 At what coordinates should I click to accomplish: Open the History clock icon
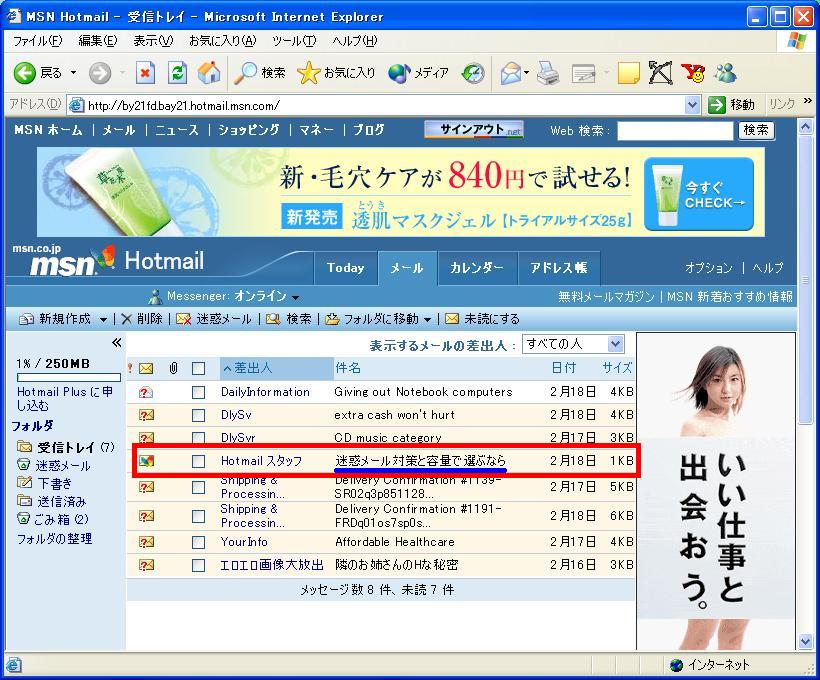(x=473, y=73)
